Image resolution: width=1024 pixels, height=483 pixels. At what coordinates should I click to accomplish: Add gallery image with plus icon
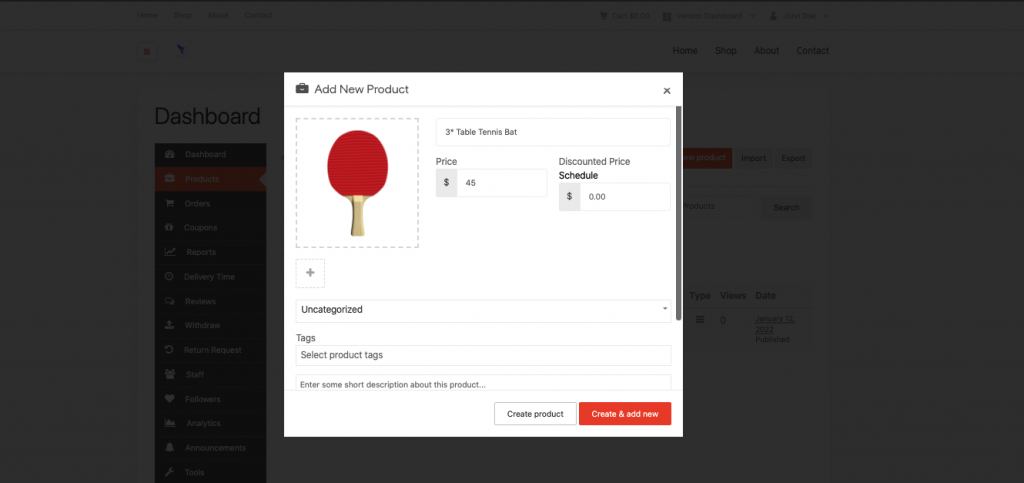point(310,273)
